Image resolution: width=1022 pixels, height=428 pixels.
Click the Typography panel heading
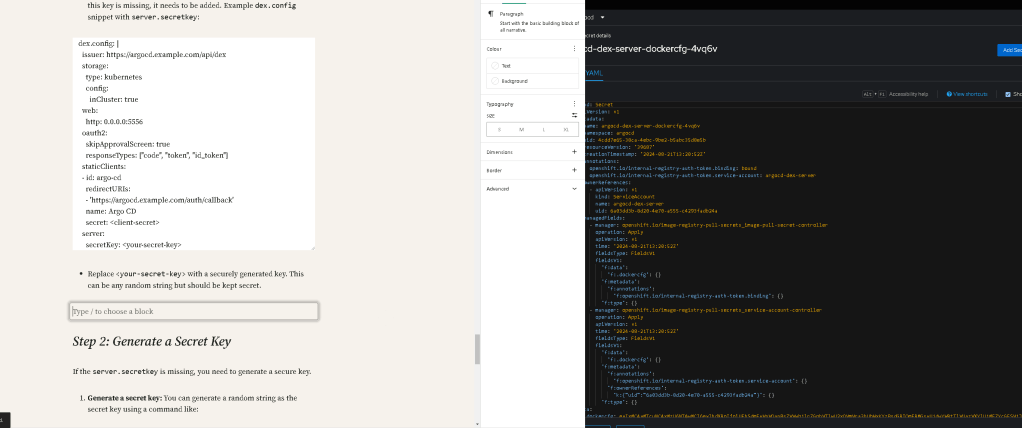(500, 104)
